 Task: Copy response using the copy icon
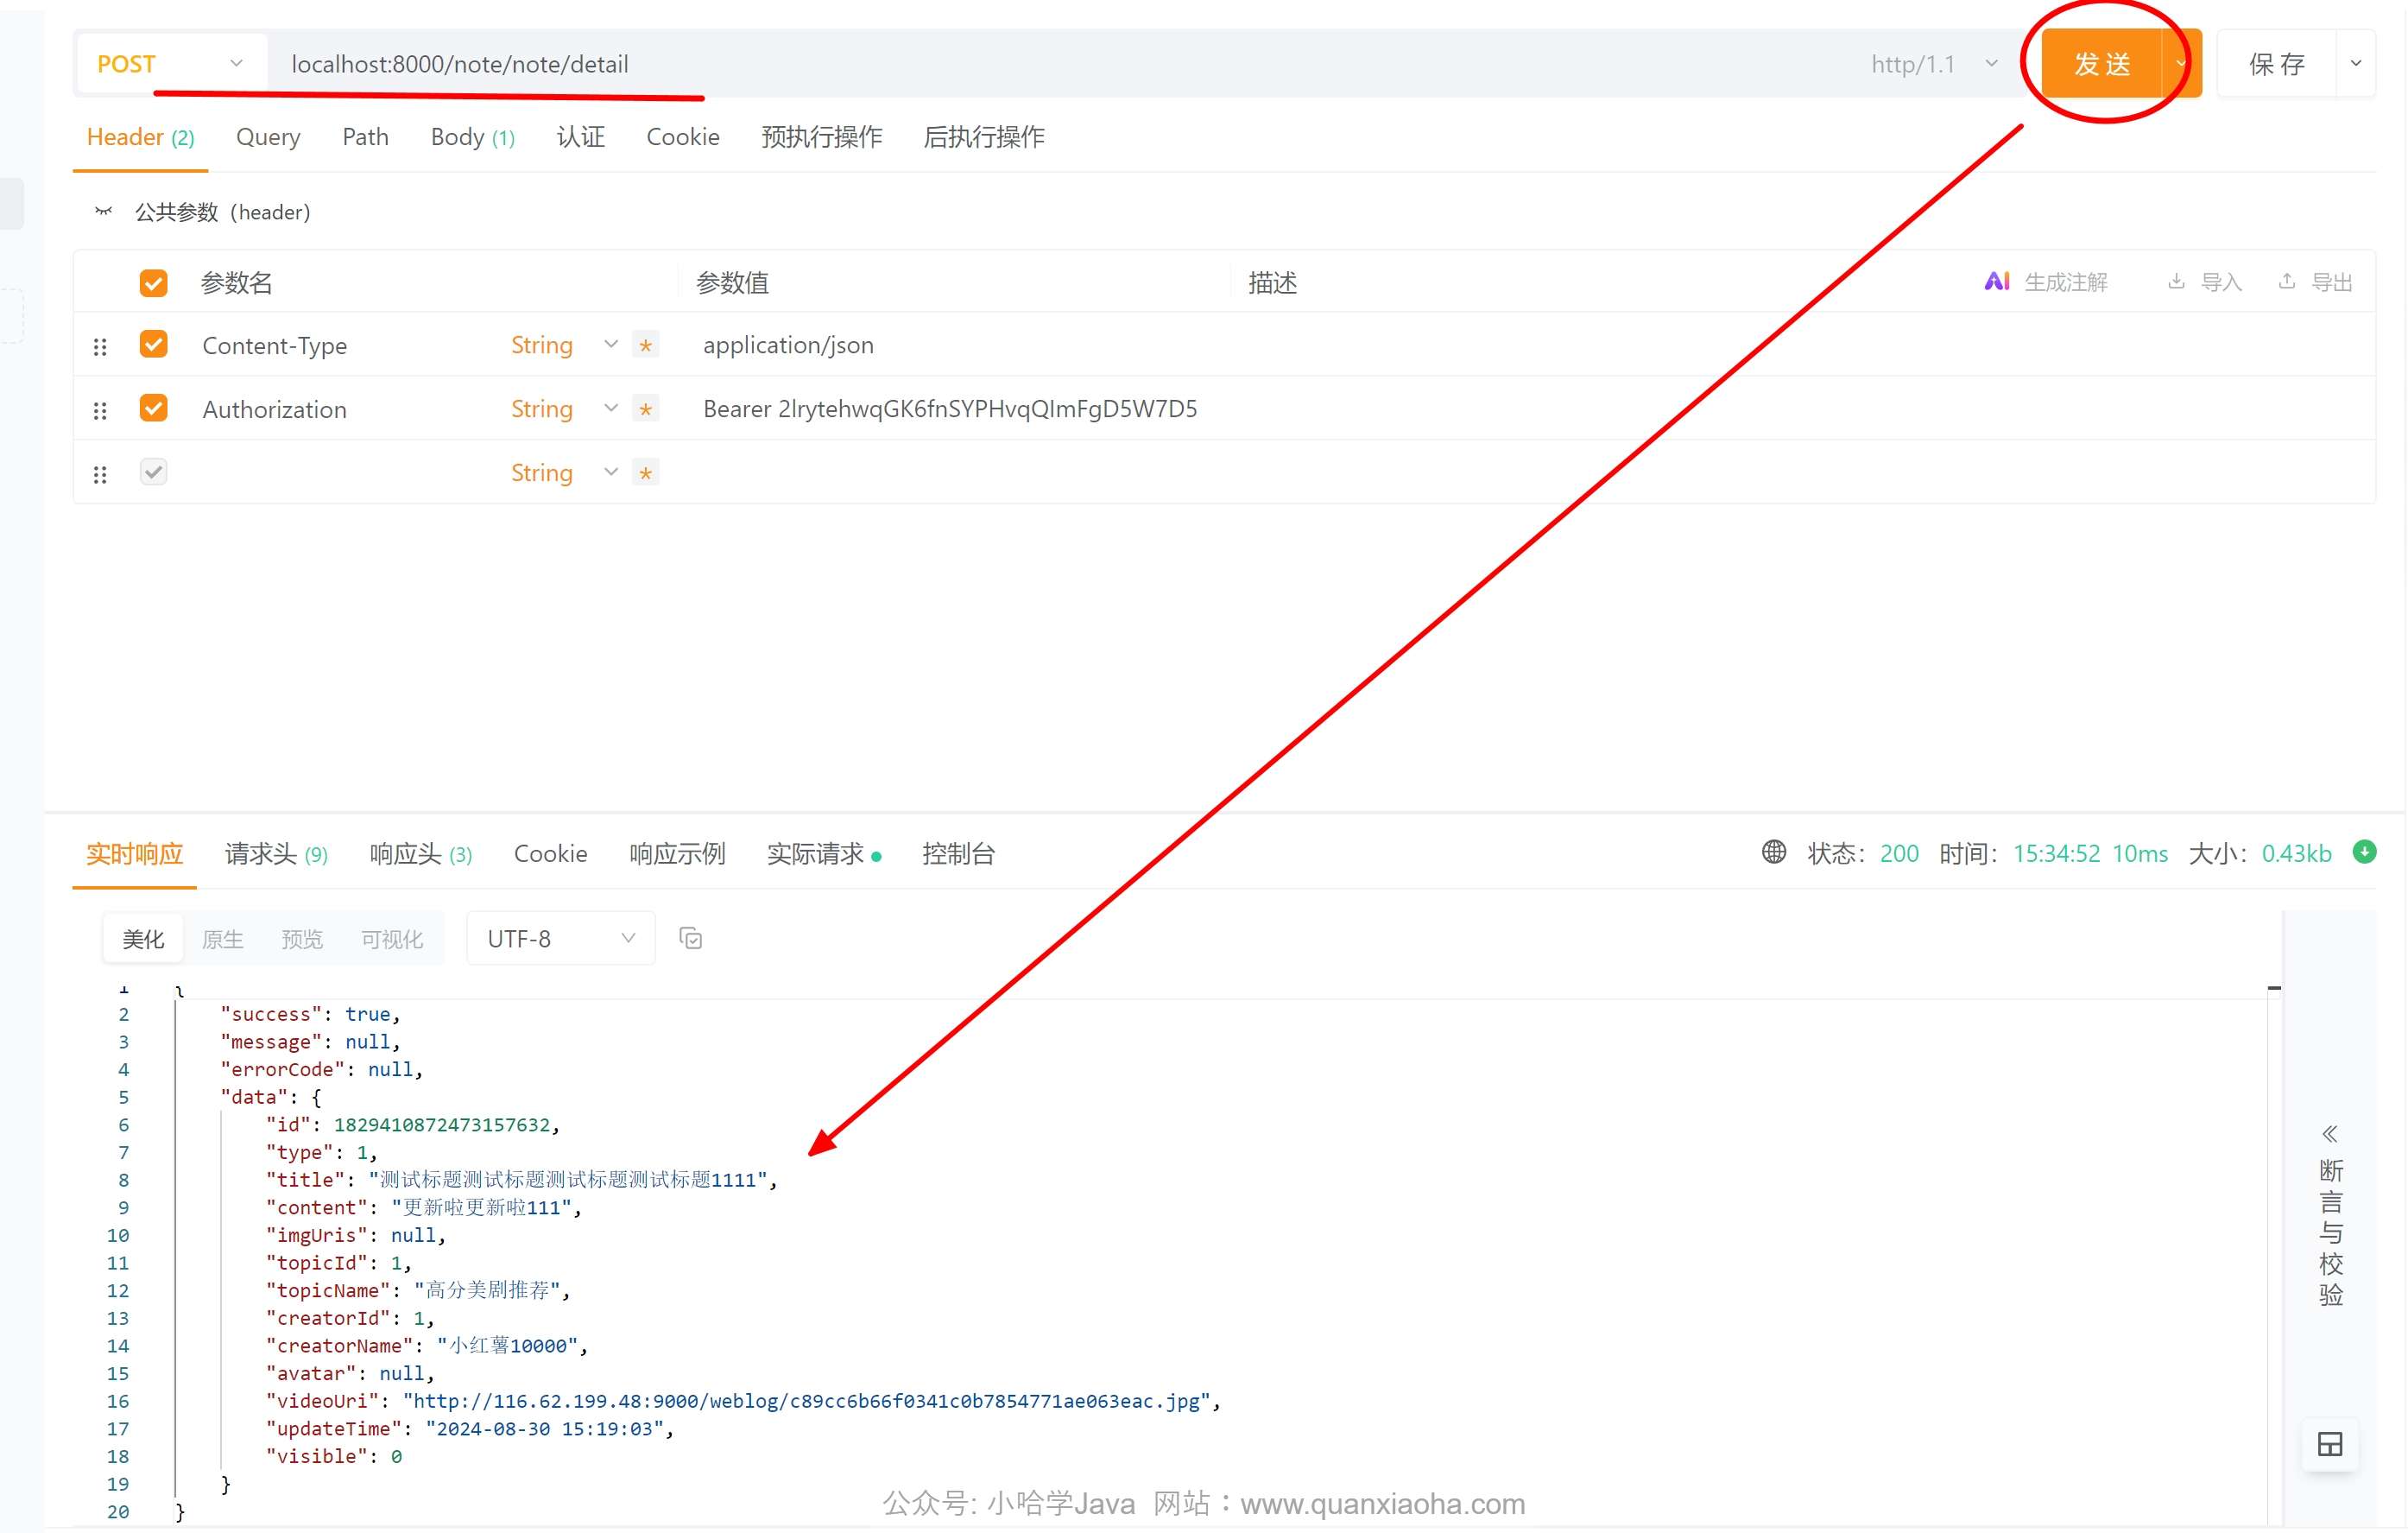[x=690, y=938]
